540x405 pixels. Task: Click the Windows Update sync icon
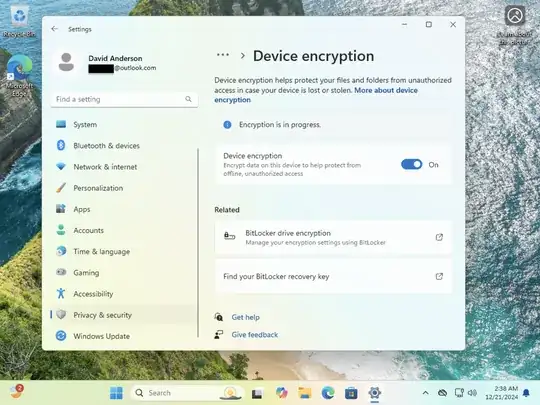61,336
